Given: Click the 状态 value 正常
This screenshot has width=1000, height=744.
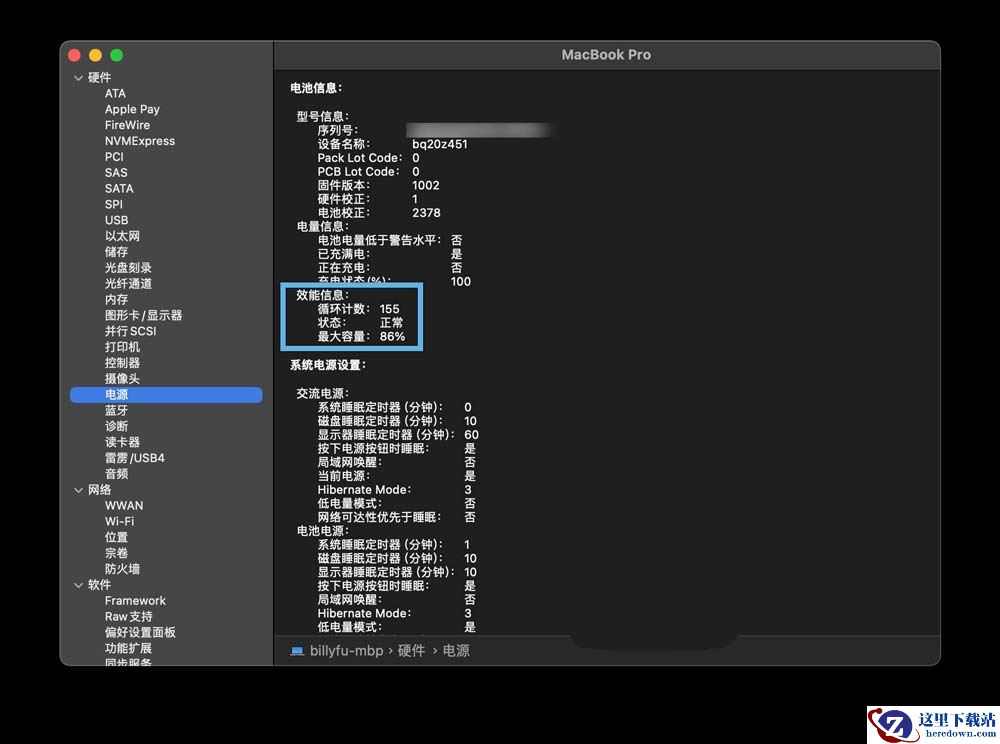Looking at the screenshot, I should [x=392, y=323].
